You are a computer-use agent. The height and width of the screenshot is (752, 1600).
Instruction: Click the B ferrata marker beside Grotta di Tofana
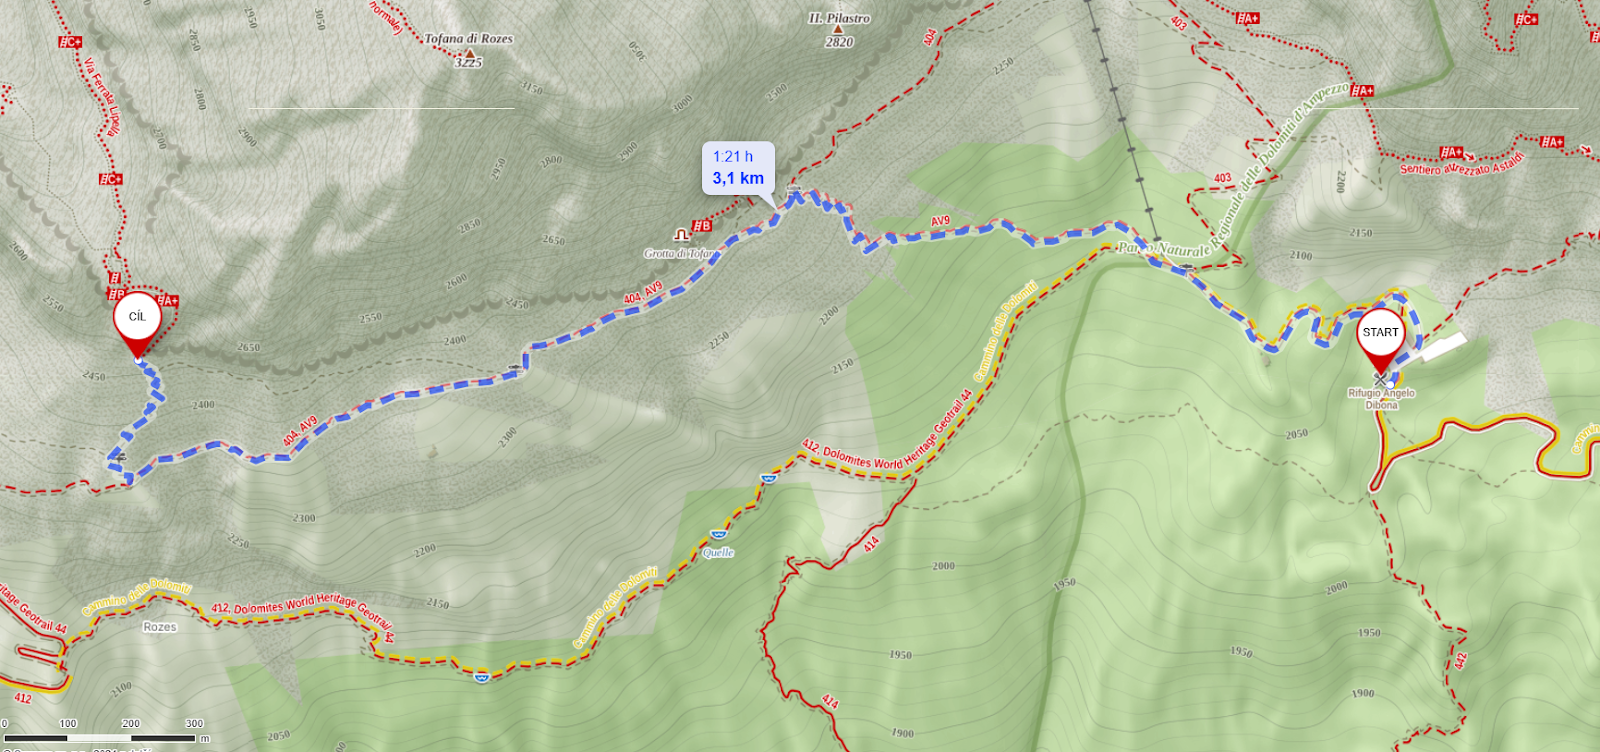[702, 226]
